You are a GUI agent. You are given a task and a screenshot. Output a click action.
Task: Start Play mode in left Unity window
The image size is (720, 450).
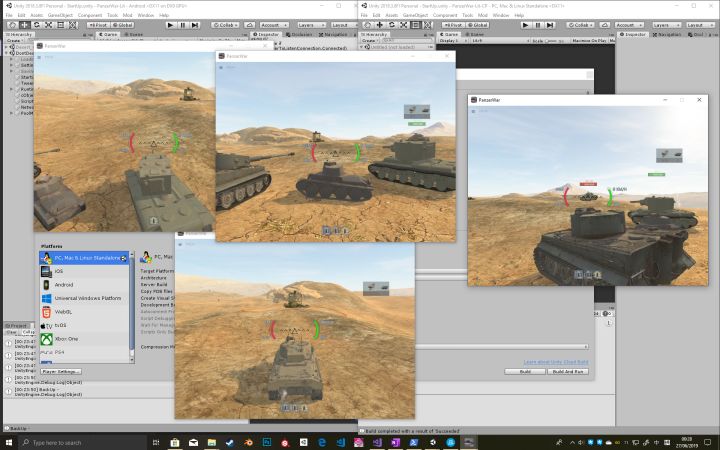tap(170, 25)
